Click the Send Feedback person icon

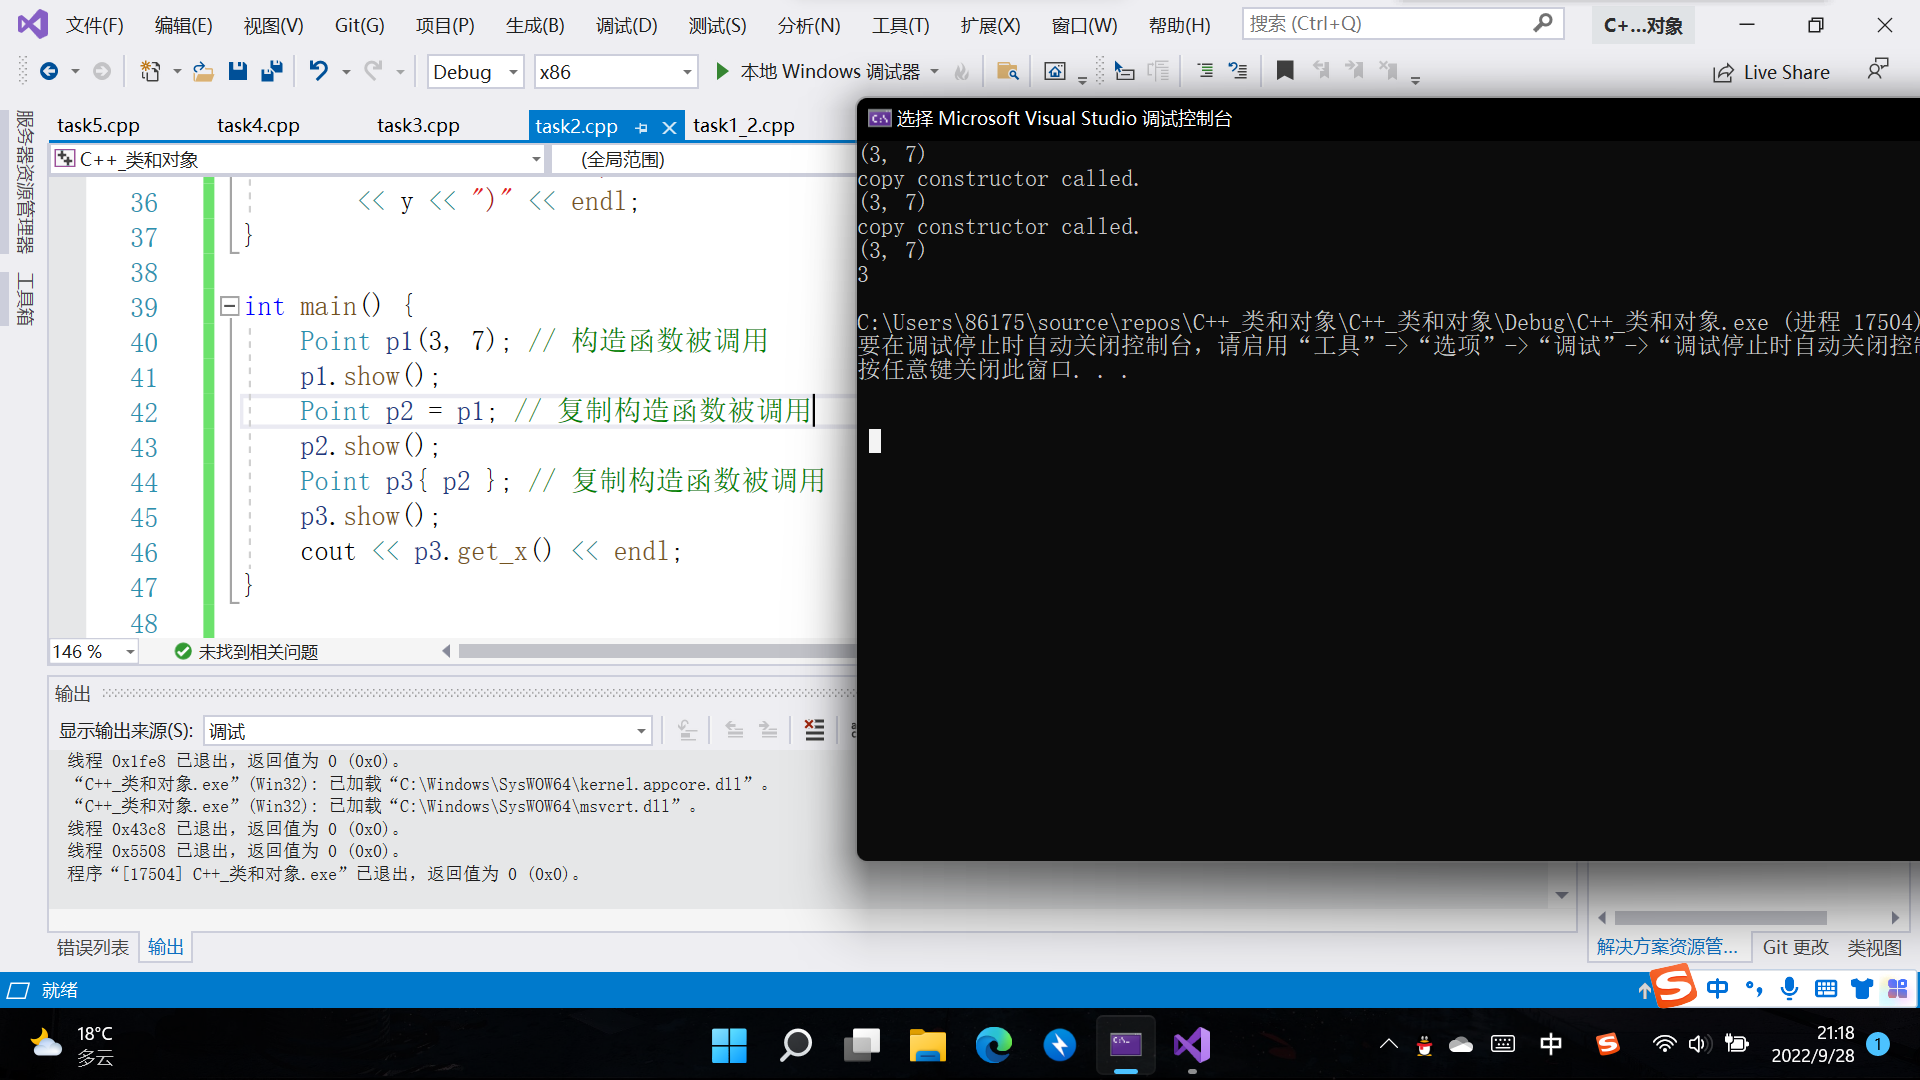click(1877, 70)
